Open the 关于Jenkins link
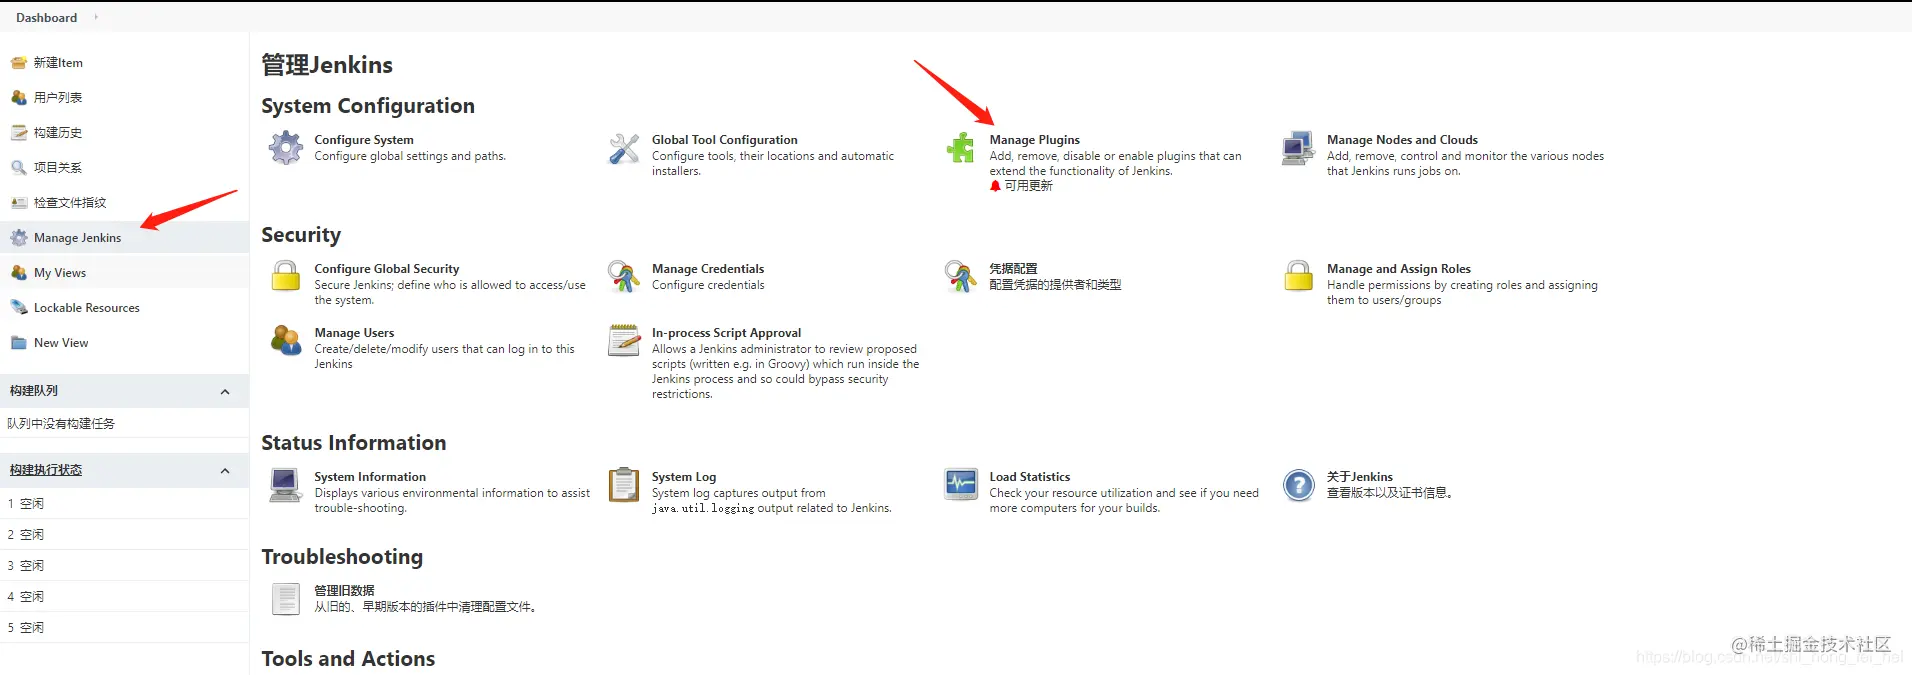Screen dimensions: 1912x675 pos(1360,477)
